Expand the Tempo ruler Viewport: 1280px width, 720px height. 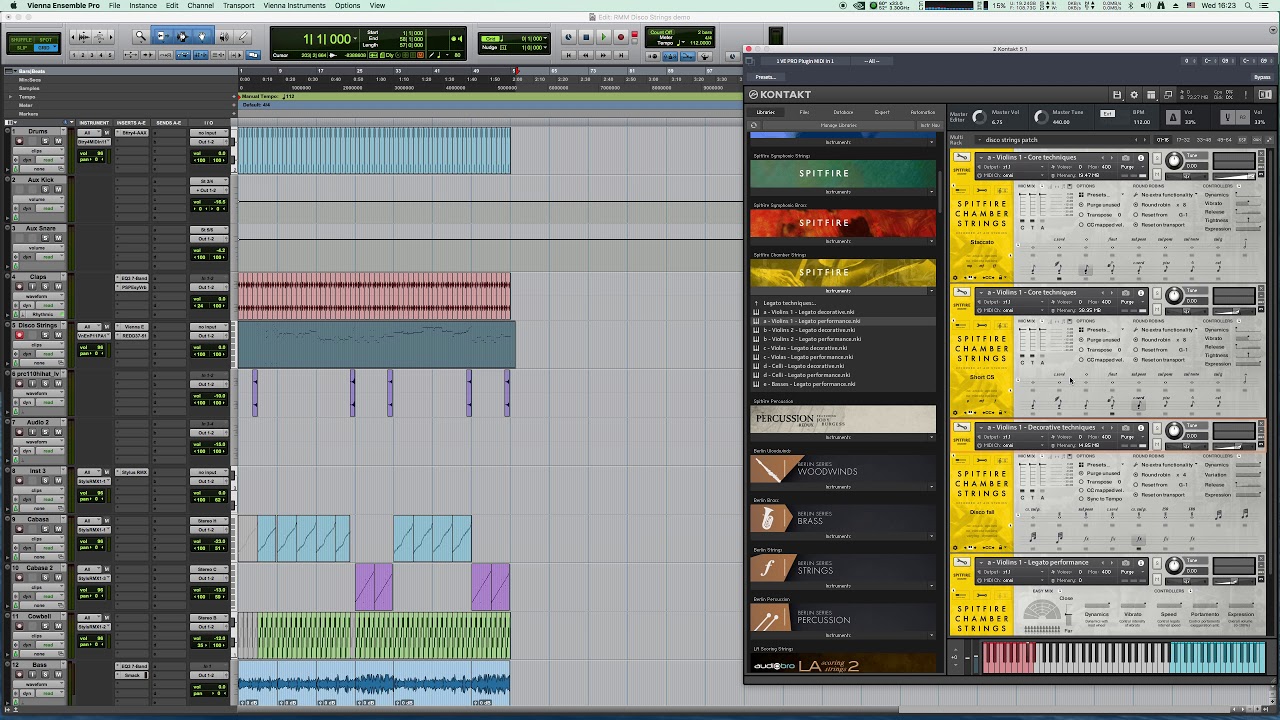coord(11,97)
